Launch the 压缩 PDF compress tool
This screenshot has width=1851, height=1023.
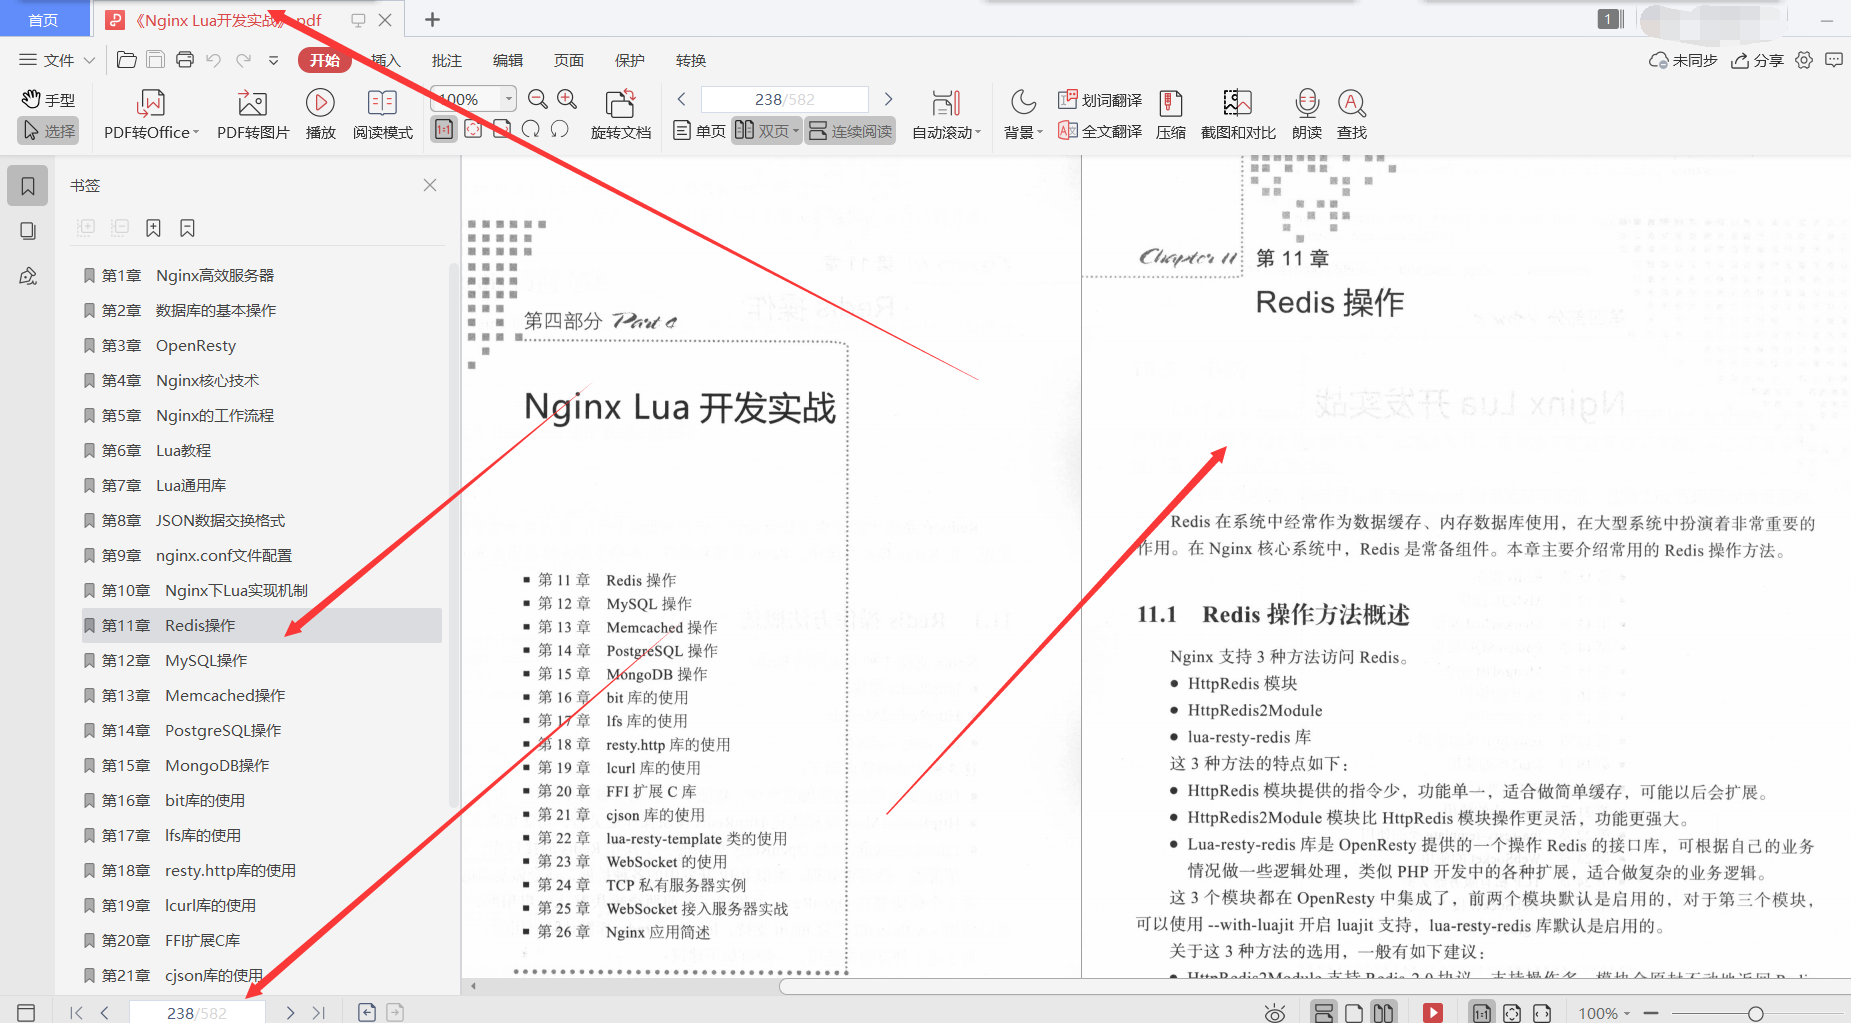(x=1170, y=113)
